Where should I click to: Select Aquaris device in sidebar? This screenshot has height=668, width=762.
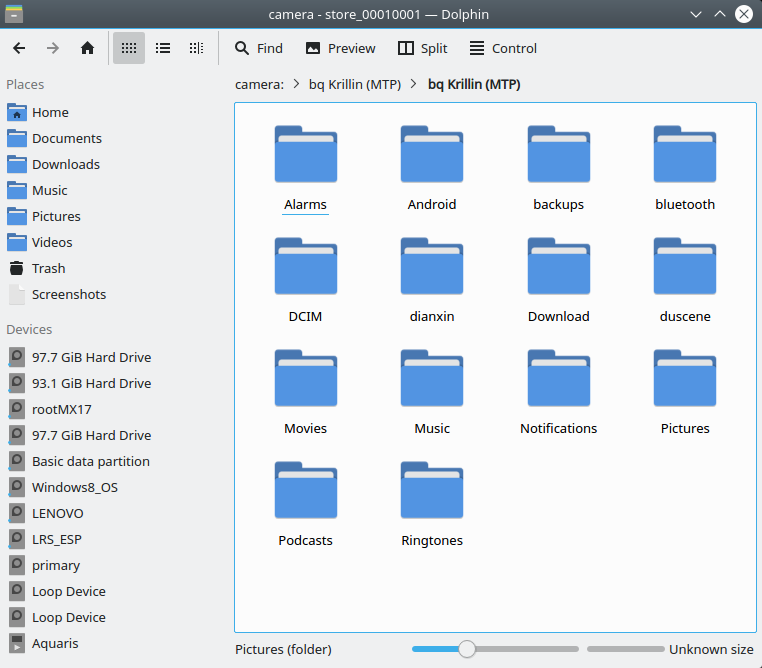[54, 643]
